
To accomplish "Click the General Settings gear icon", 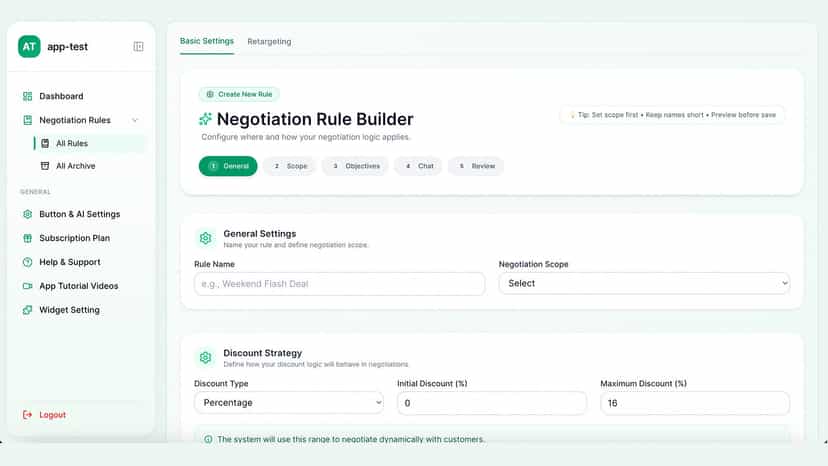I will point(205,238).
